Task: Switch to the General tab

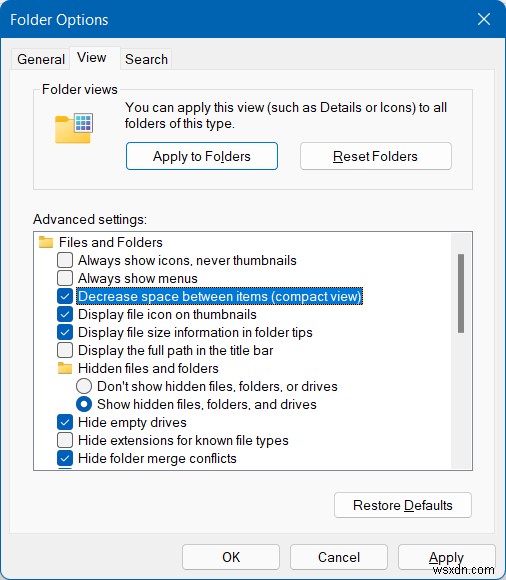Action: pos(41,59)
